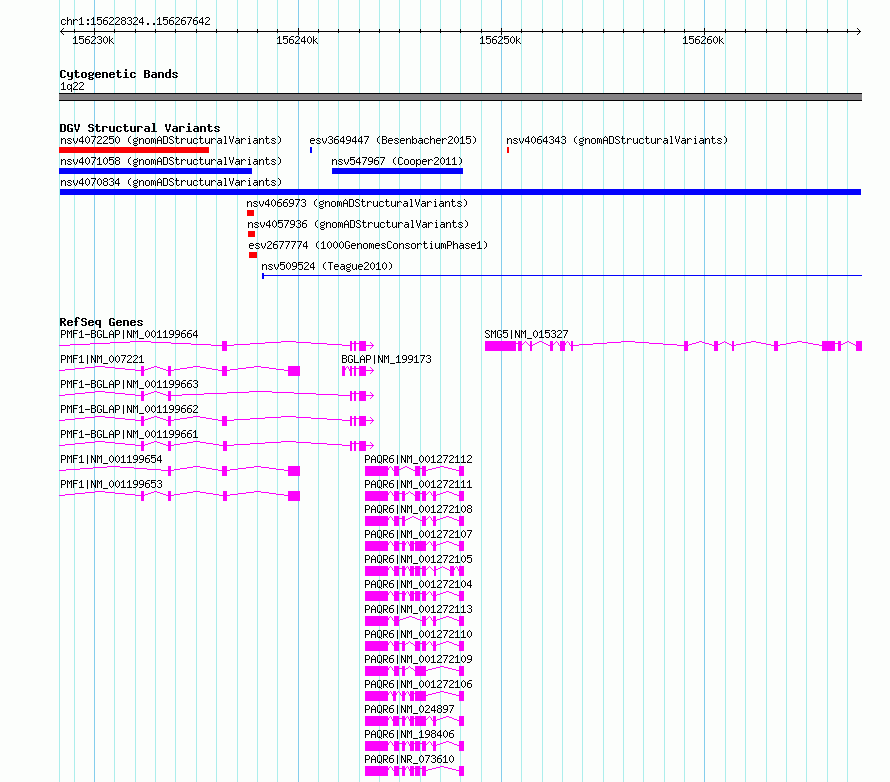Click the PAQR6|NM_024897 transcript label
This screenshot has width=890, height=782.
409,709
